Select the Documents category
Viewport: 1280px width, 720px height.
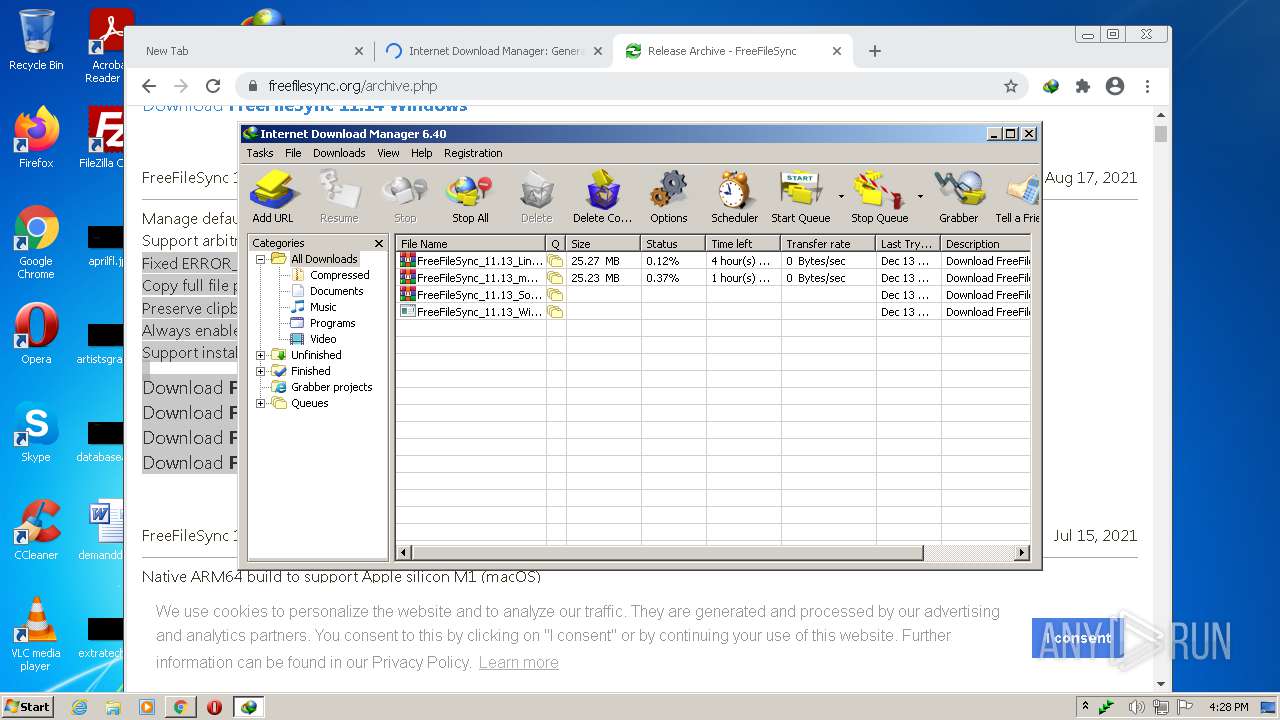[336, 291]
